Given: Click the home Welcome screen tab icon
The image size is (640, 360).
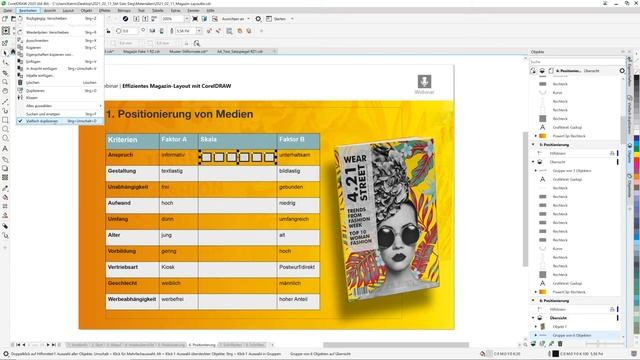Looking at the screenshot, I should pyautogui.click(x=13, y=52).
